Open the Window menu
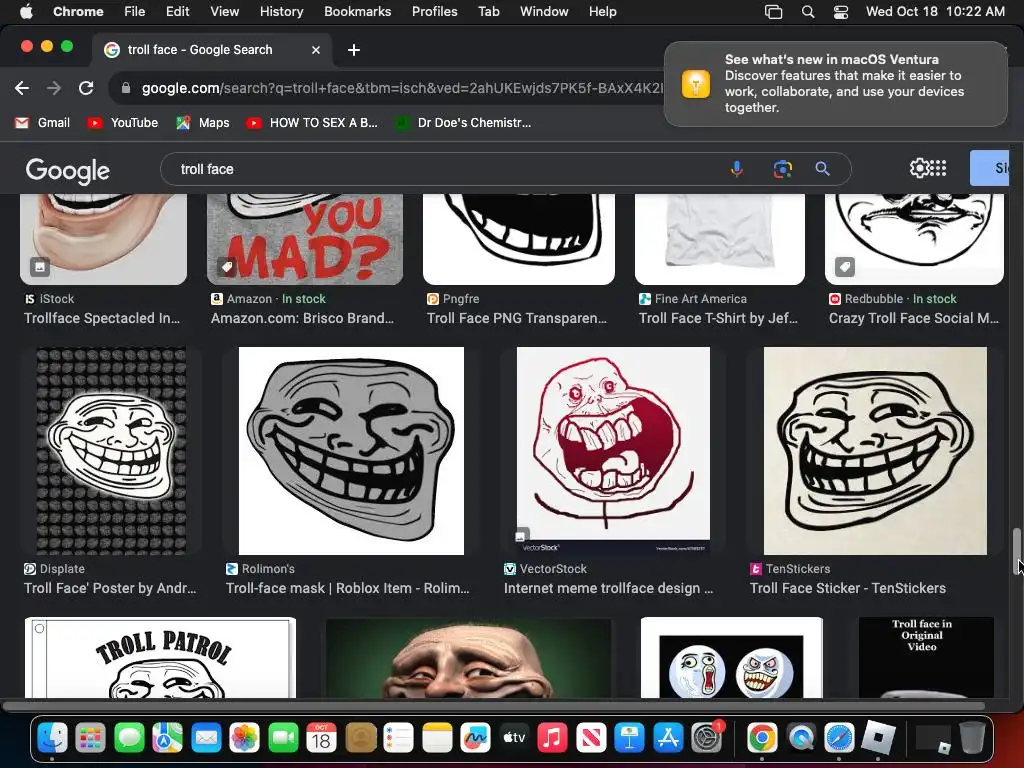Image resolution: width=1024 pixels, height=768 pixels. point(544,11)
